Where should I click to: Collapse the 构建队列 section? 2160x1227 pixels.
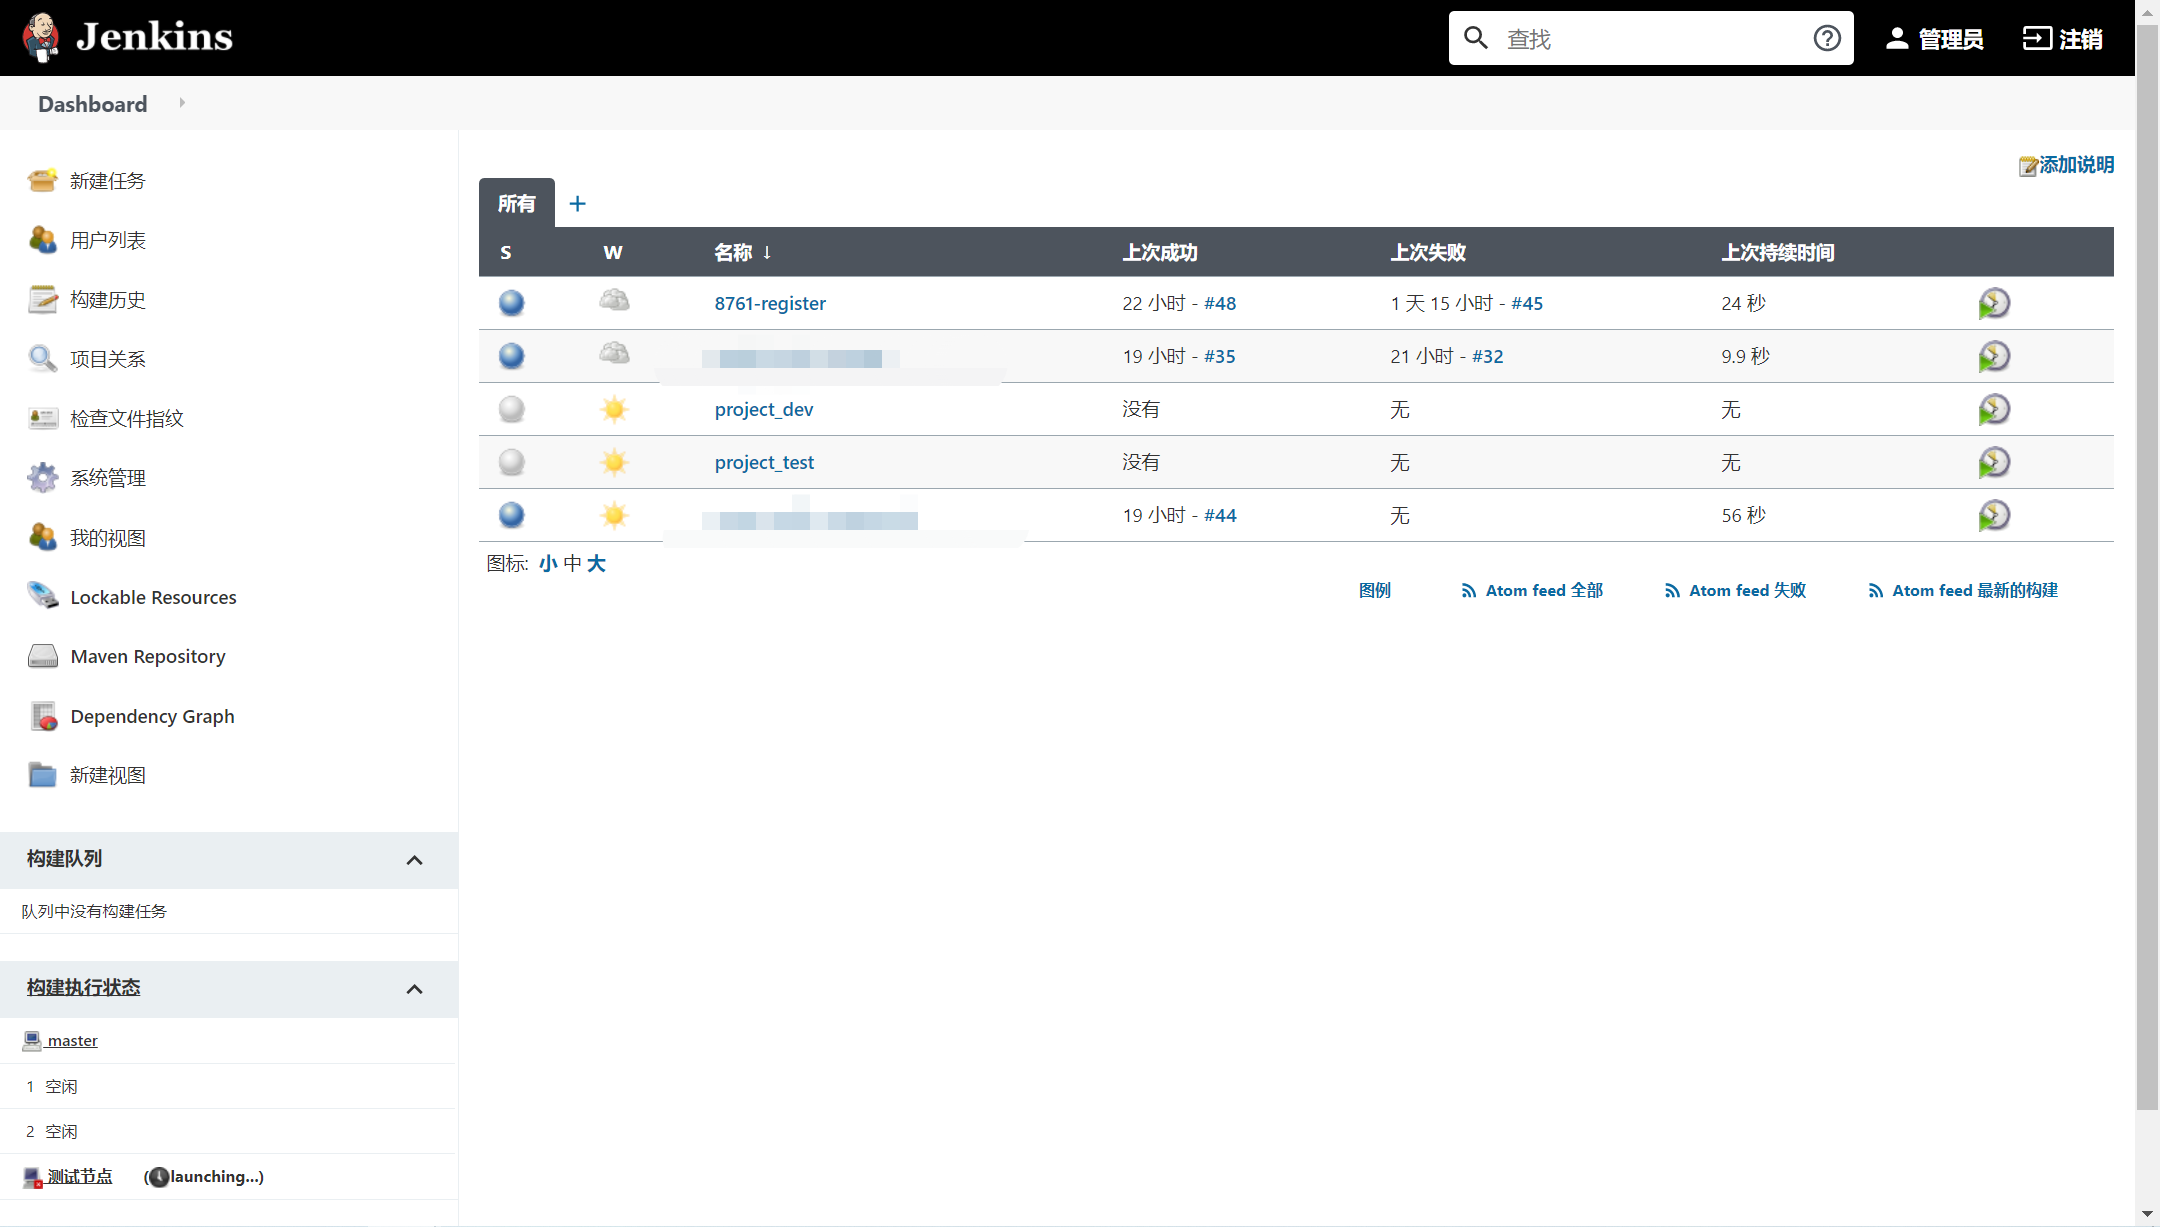(x=415, y=860)
